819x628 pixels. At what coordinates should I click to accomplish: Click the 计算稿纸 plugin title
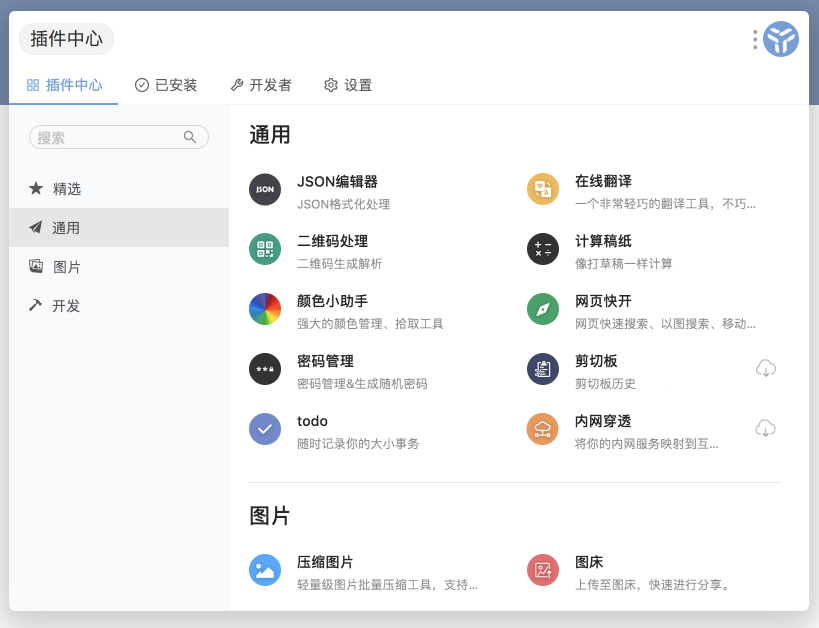point(603,241)
